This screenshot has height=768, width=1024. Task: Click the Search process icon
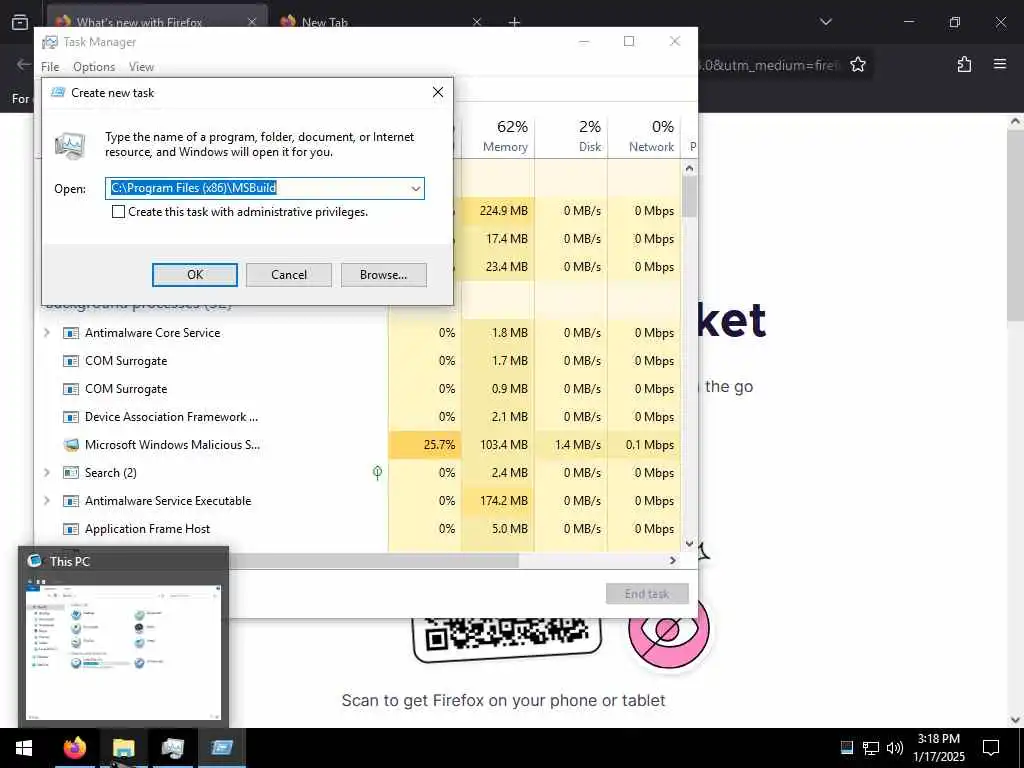71,473
